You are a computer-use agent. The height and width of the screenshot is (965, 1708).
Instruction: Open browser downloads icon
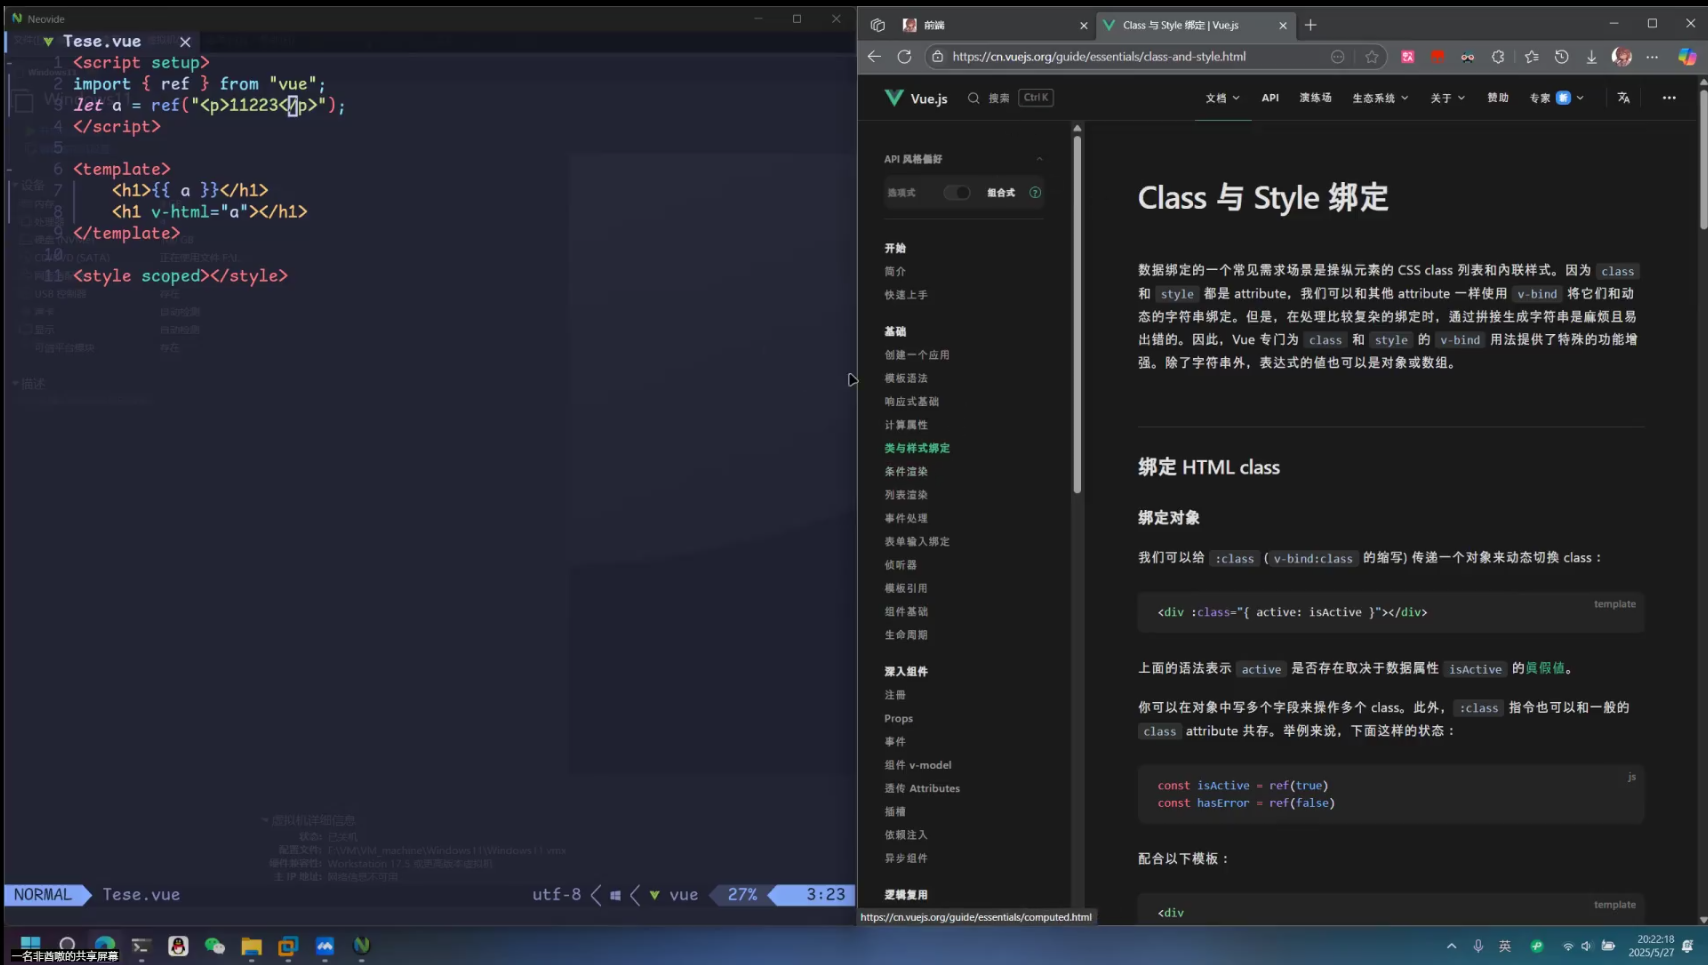(x=1591, y=57)
